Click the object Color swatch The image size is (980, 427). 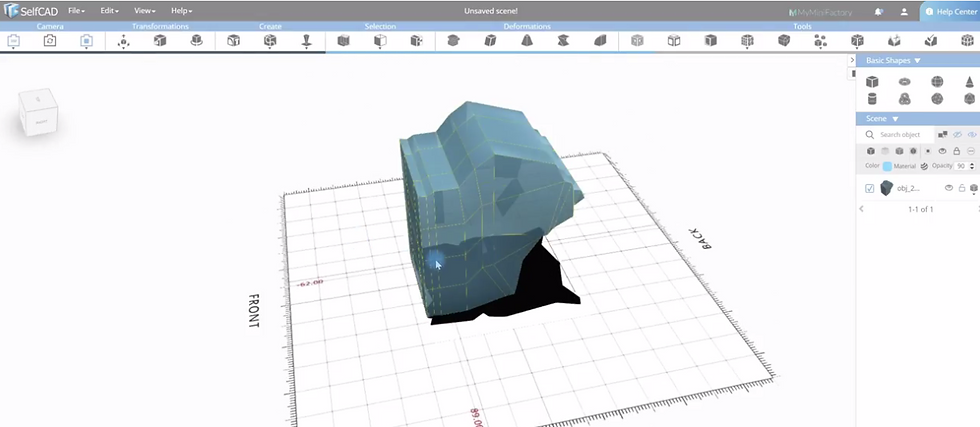pyautogui.click(x=887, y=166)
